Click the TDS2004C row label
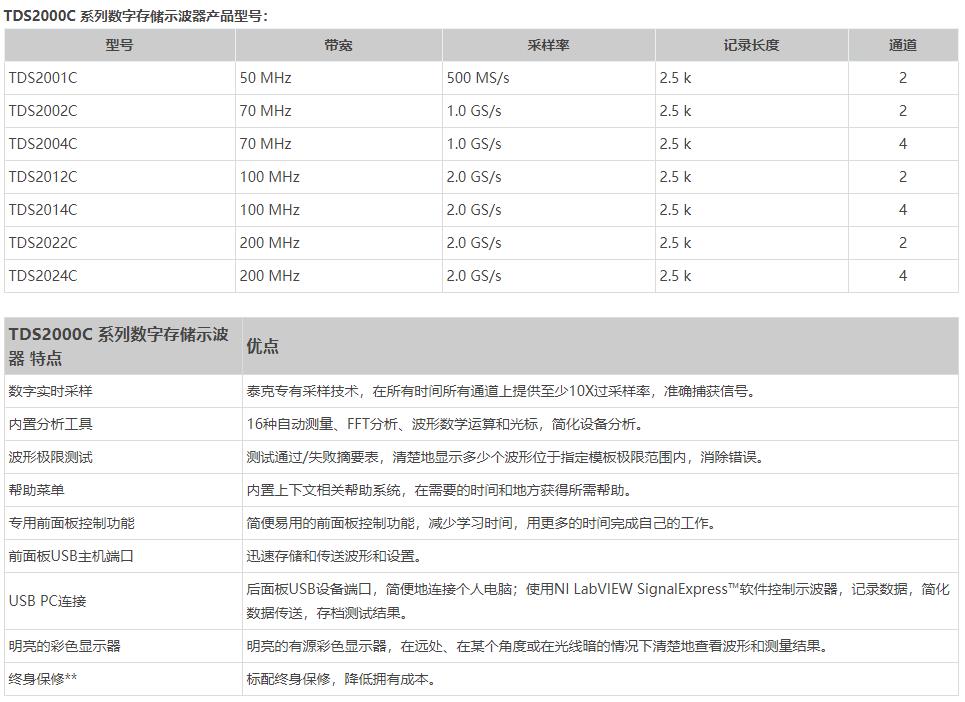This screenshot has width=965, height=702. (43, 144)
